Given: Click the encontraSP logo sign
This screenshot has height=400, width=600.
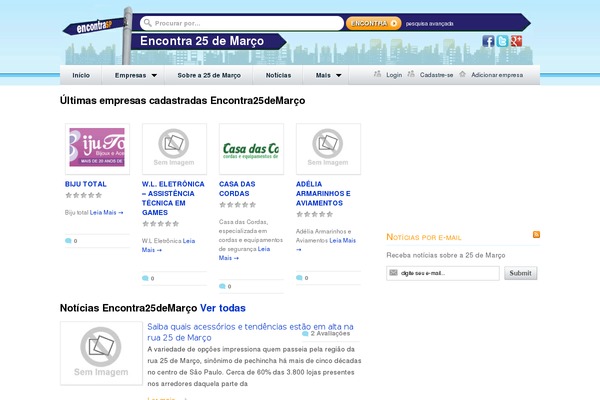Looking at the screenshot, I should [x=93, y=27].
